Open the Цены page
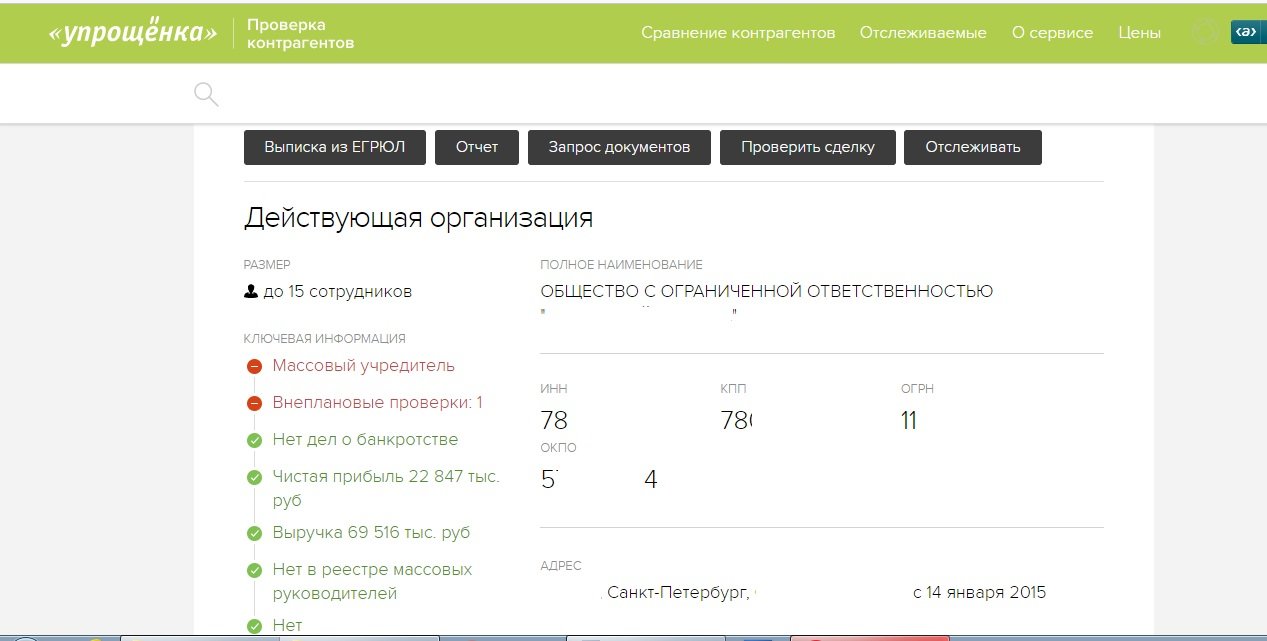 tap(1139, 33)
